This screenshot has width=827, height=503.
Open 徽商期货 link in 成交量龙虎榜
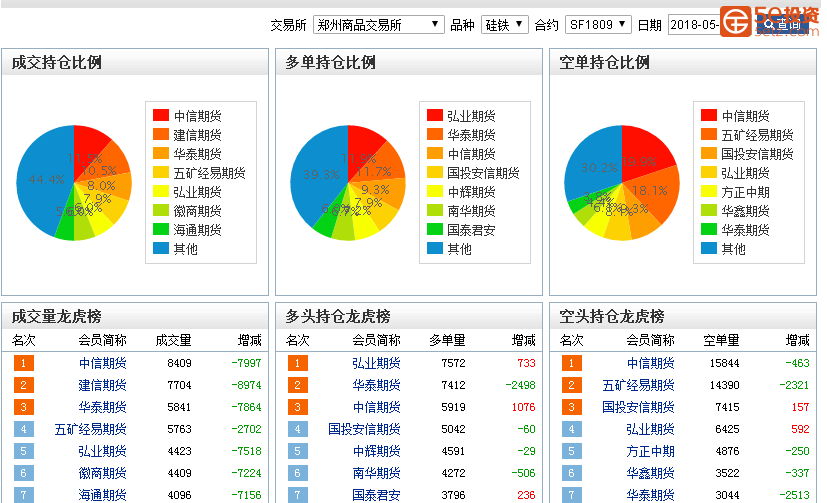[x=102, y=473]
